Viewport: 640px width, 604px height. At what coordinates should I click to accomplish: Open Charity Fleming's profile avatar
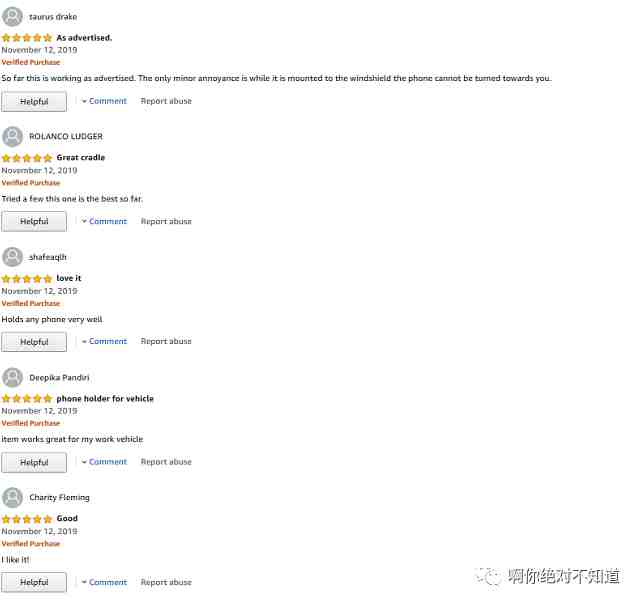pos(12,497)
